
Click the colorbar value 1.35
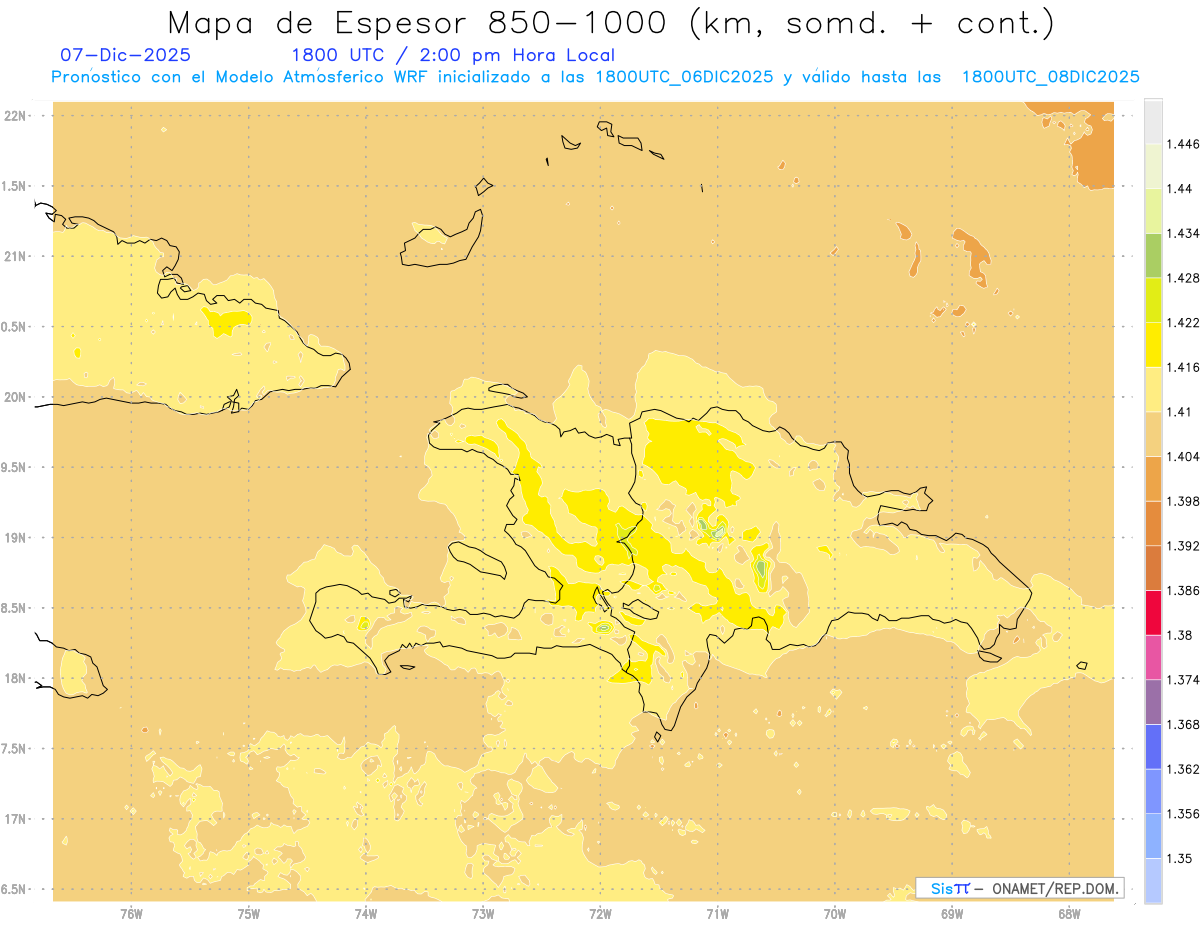click(x=1179, y=858)
